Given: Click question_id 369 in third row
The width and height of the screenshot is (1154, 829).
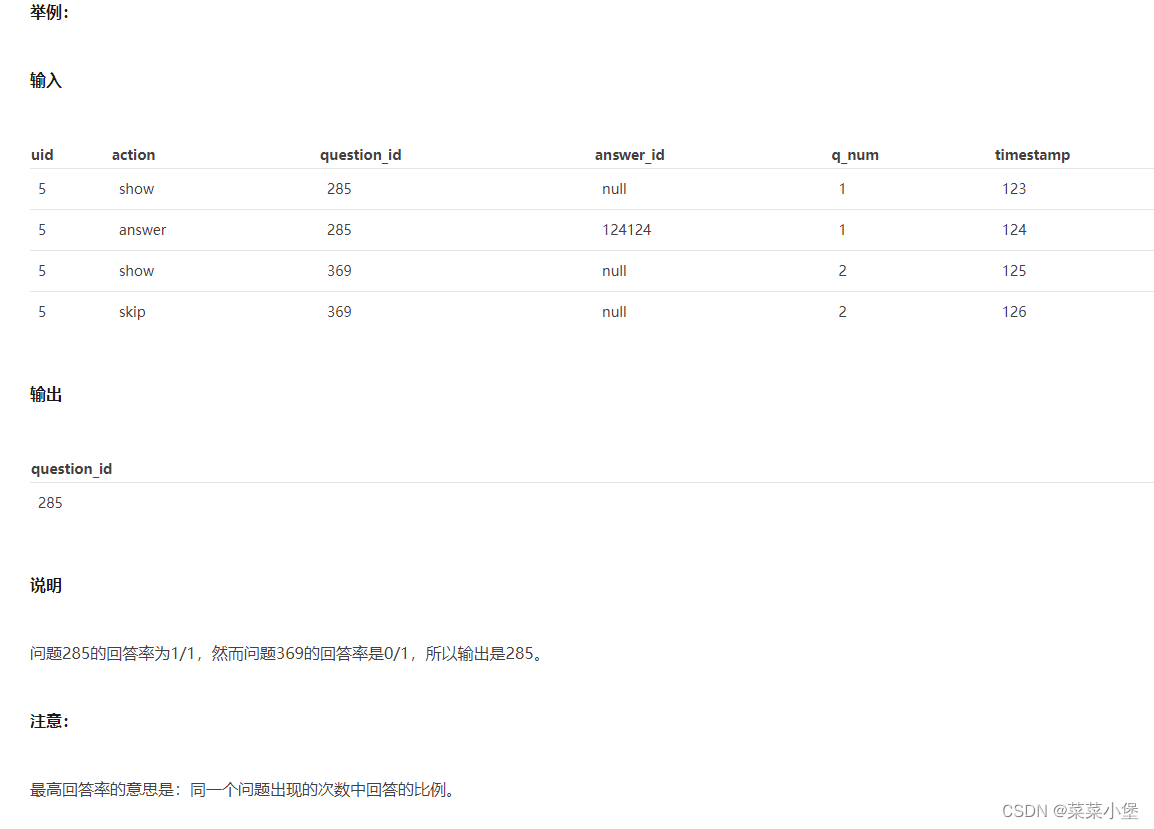Looking at the screenshot, I should click(x=339, y=270).
